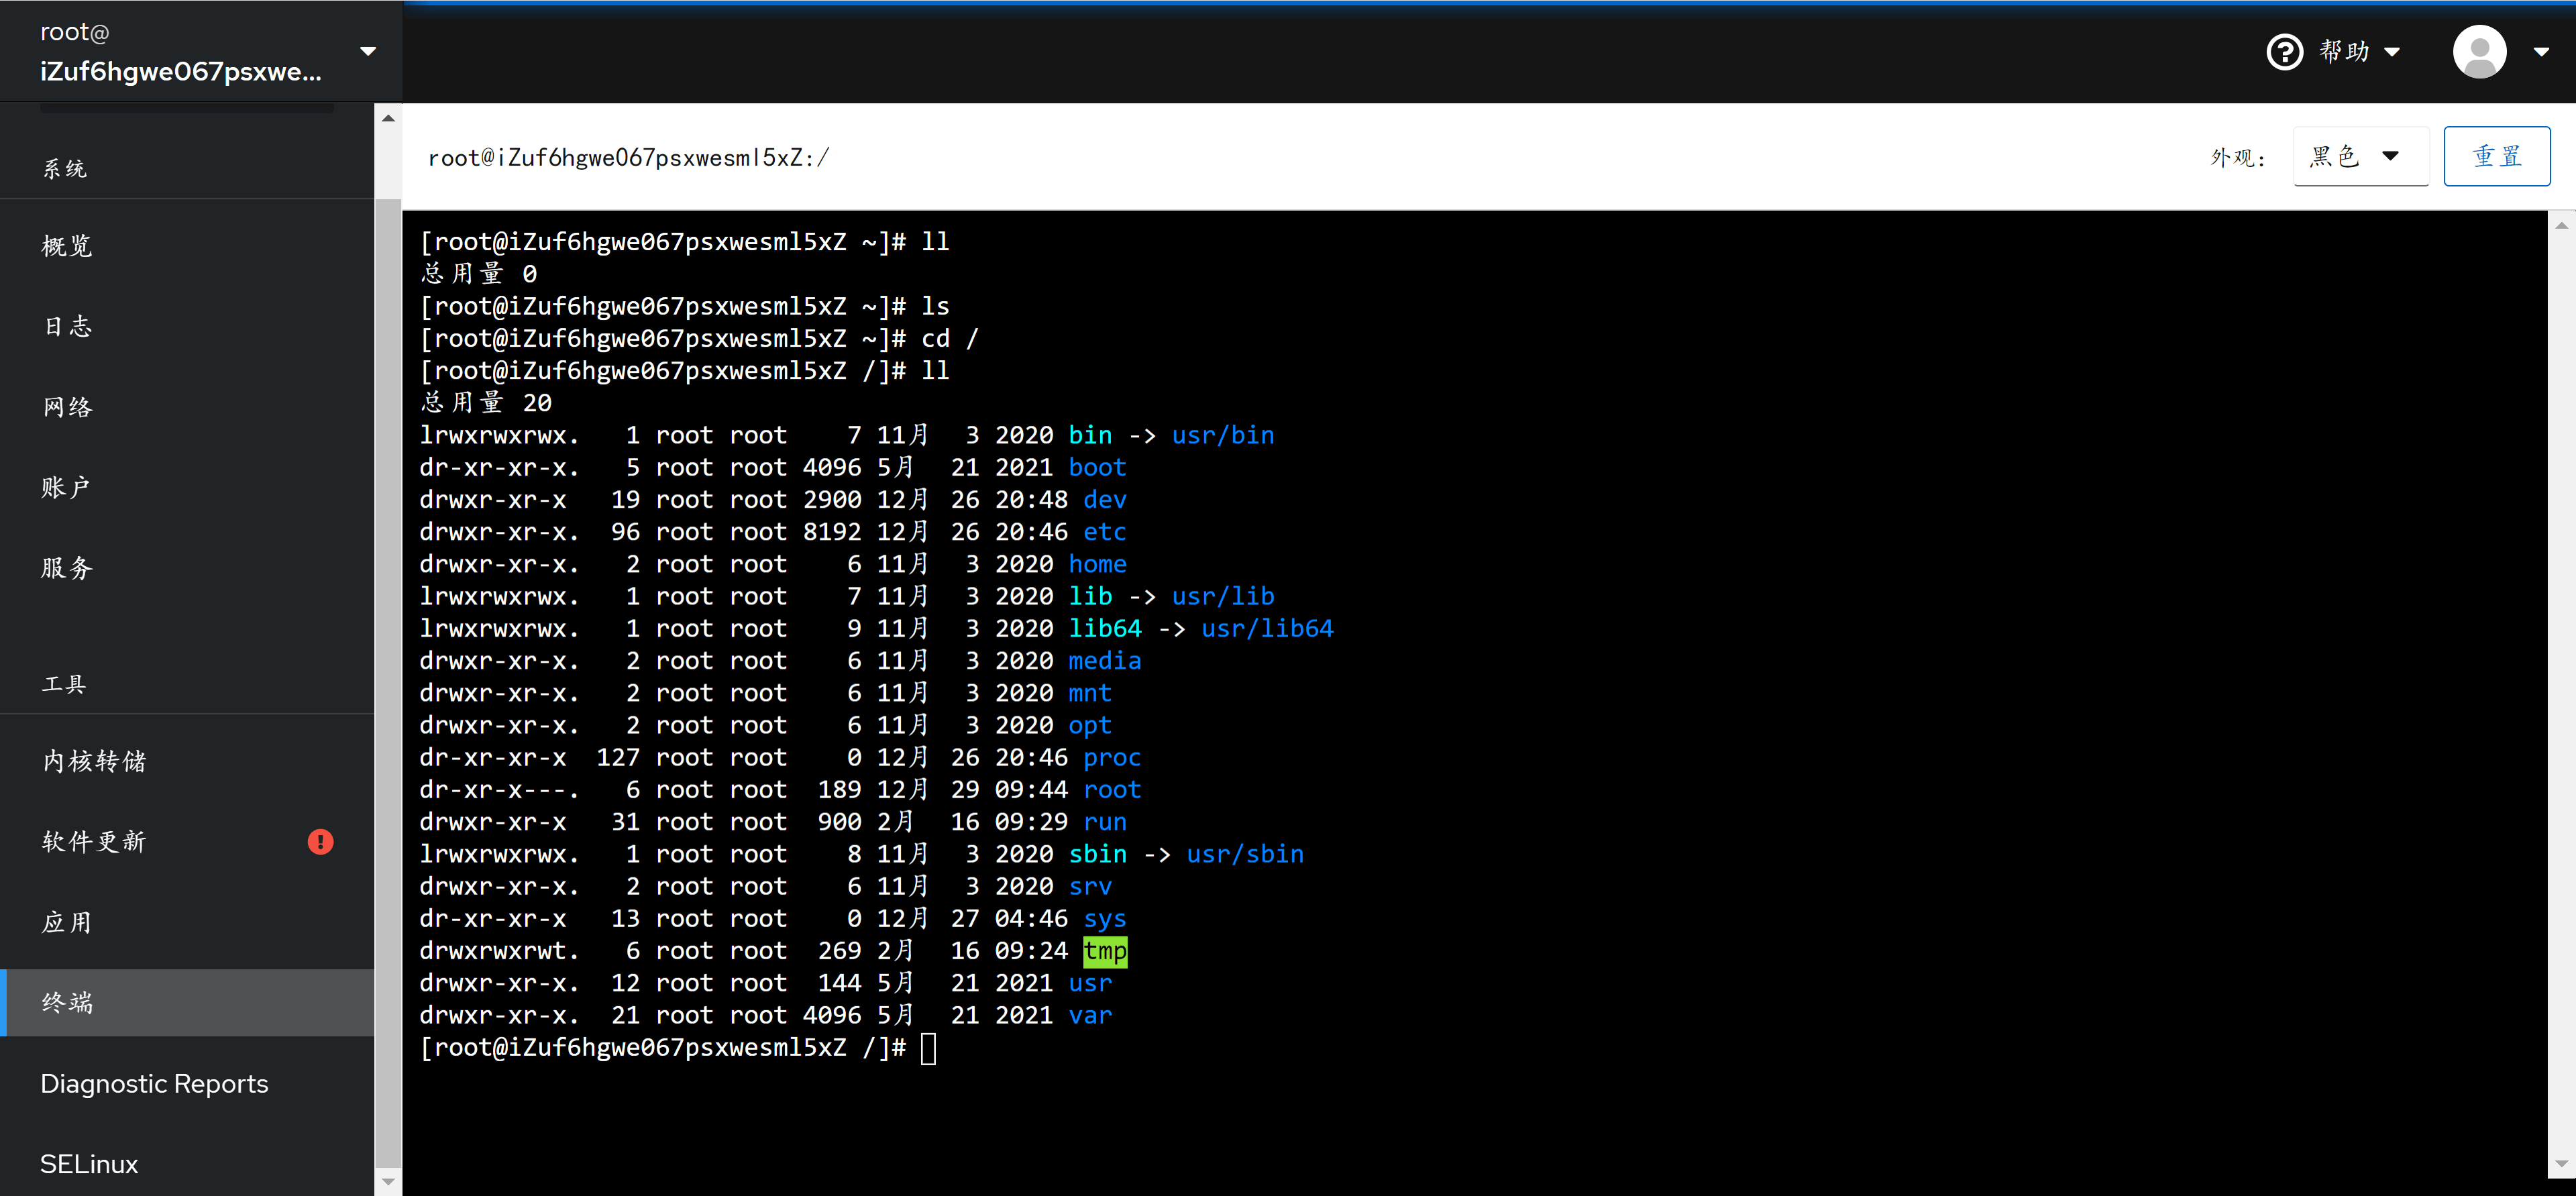Navigate to the SELinux page
Screen dimensions: 2576x1196
coord(89,1164)
